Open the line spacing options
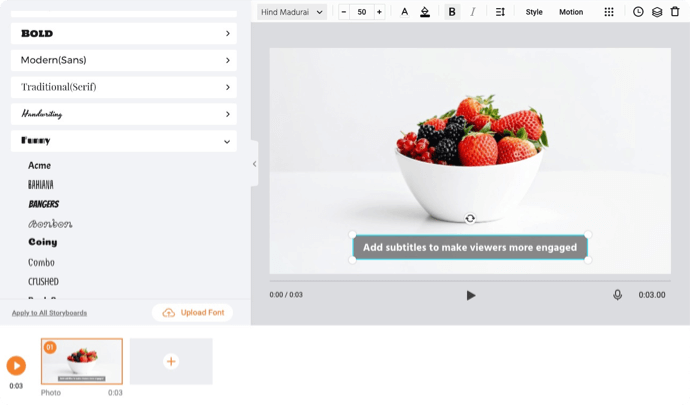690x405 pixels. pyautogui.click(x=500, y=12)
